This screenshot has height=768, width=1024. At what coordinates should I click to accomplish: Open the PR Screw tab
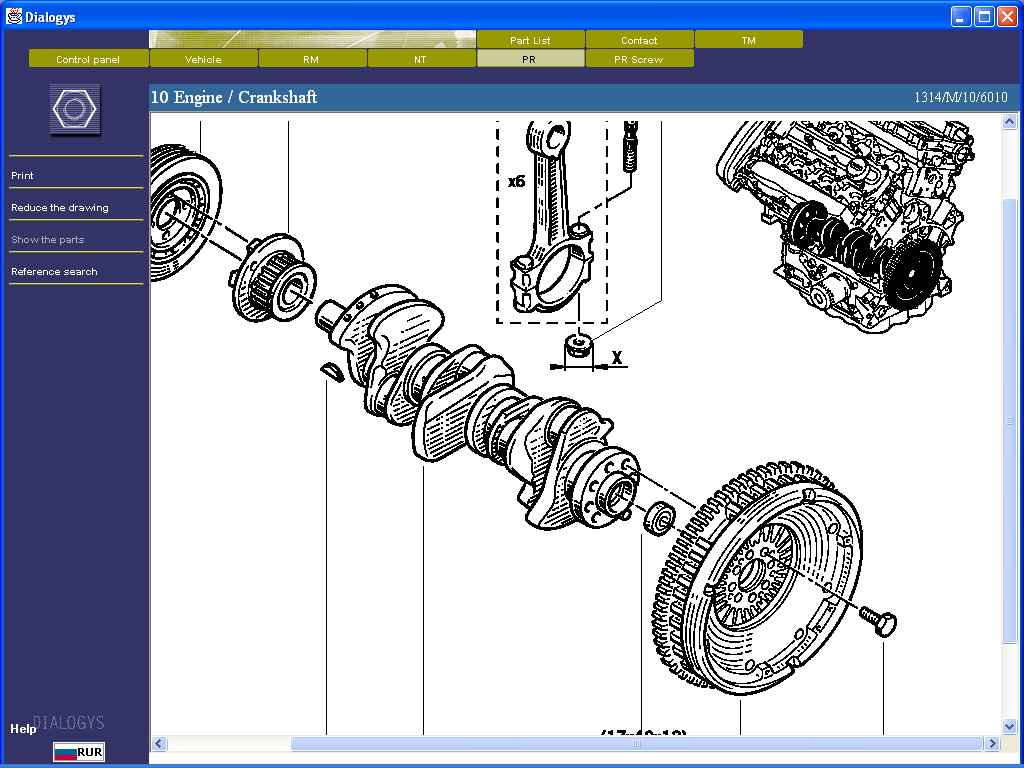click(x=639, y=59)
